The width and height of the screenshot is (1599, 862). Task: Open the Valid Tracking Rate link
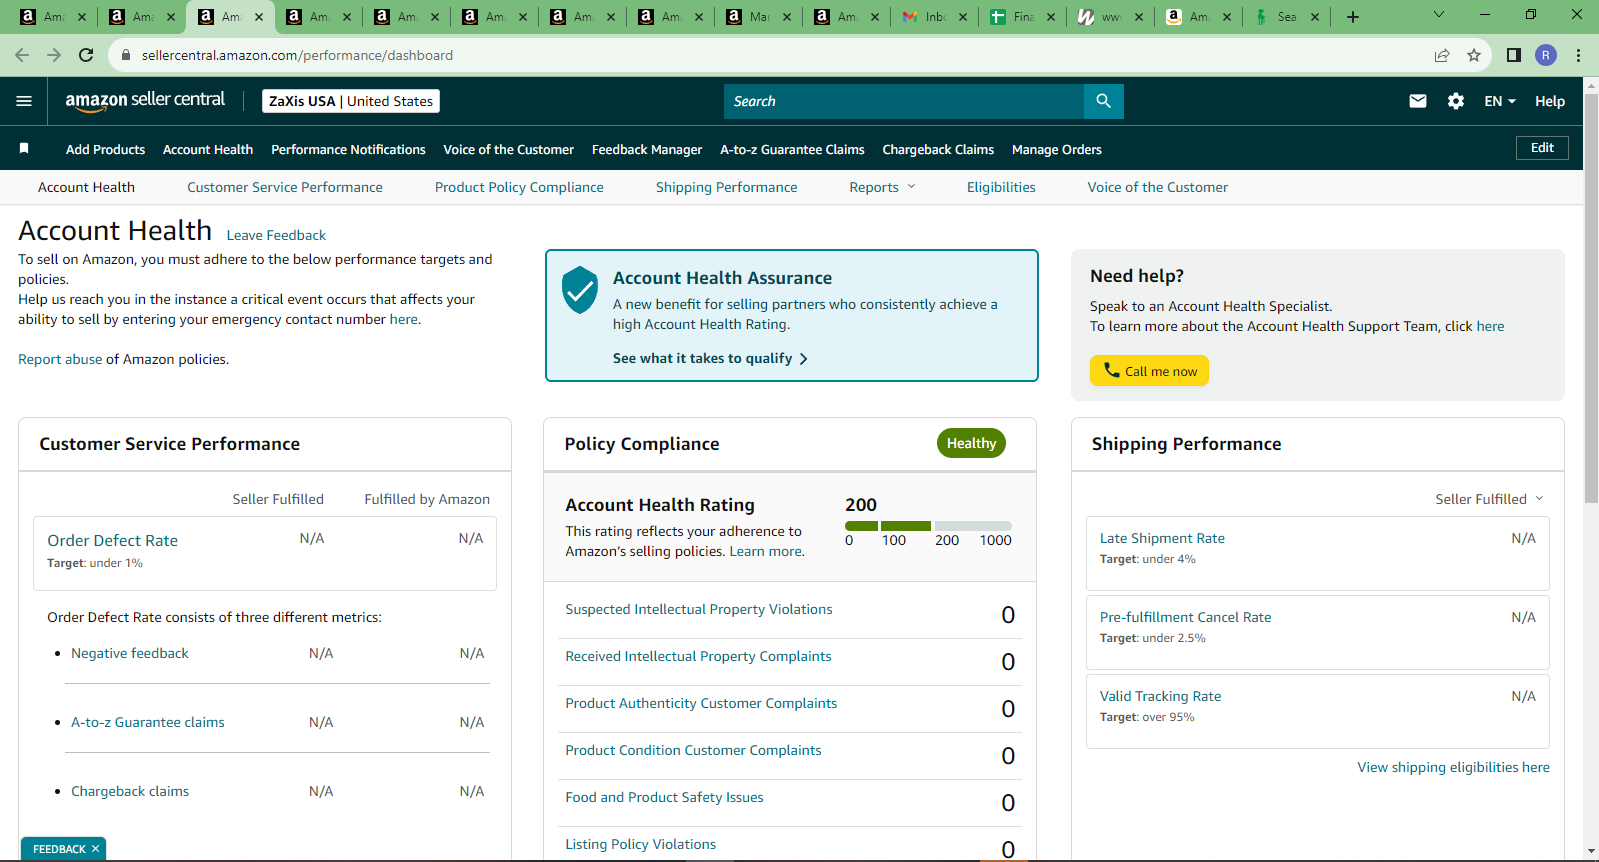point(1160,696)
